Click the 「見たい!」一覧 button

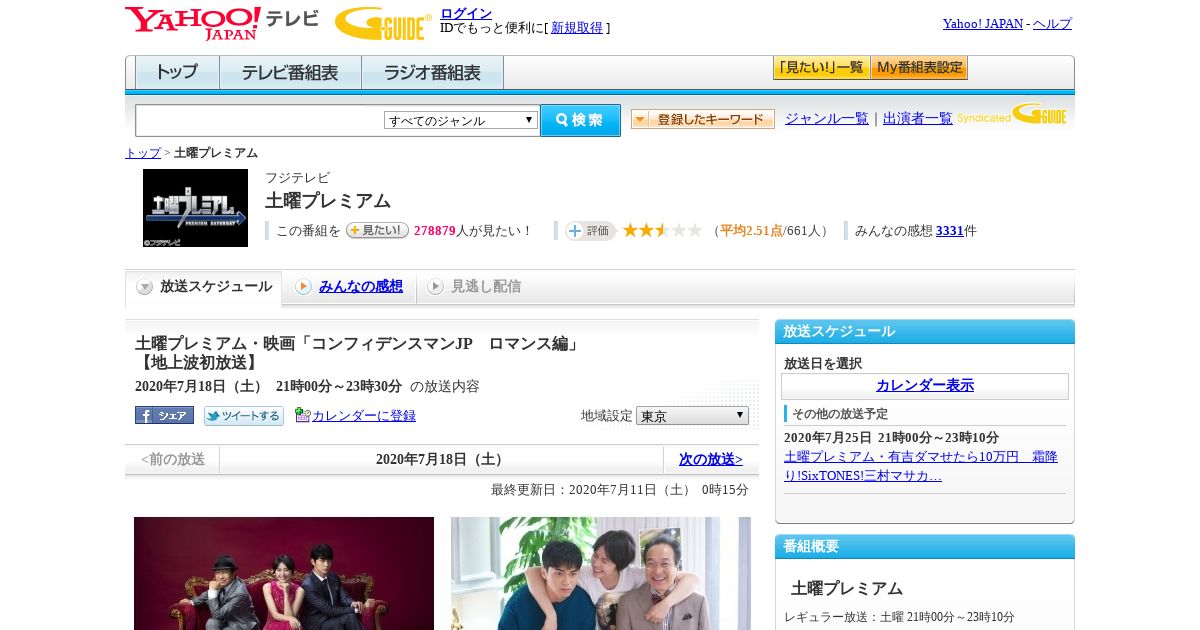click(x=821, y=68)
